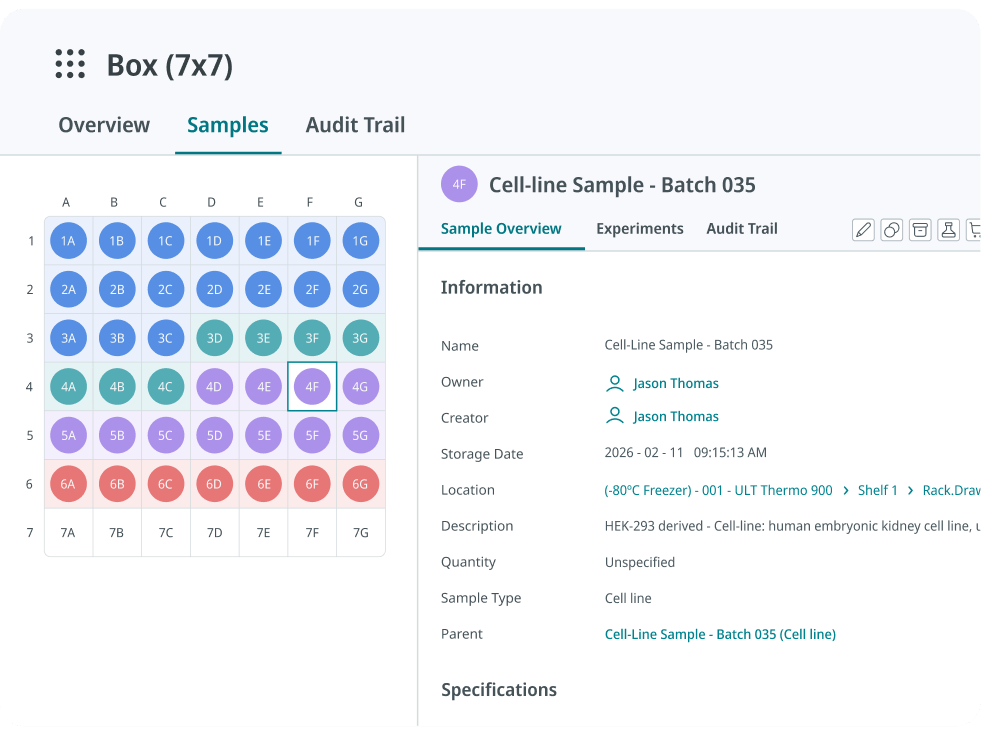Click column header F
Screen dimensions: 981x735
click(x=310, y=202)
